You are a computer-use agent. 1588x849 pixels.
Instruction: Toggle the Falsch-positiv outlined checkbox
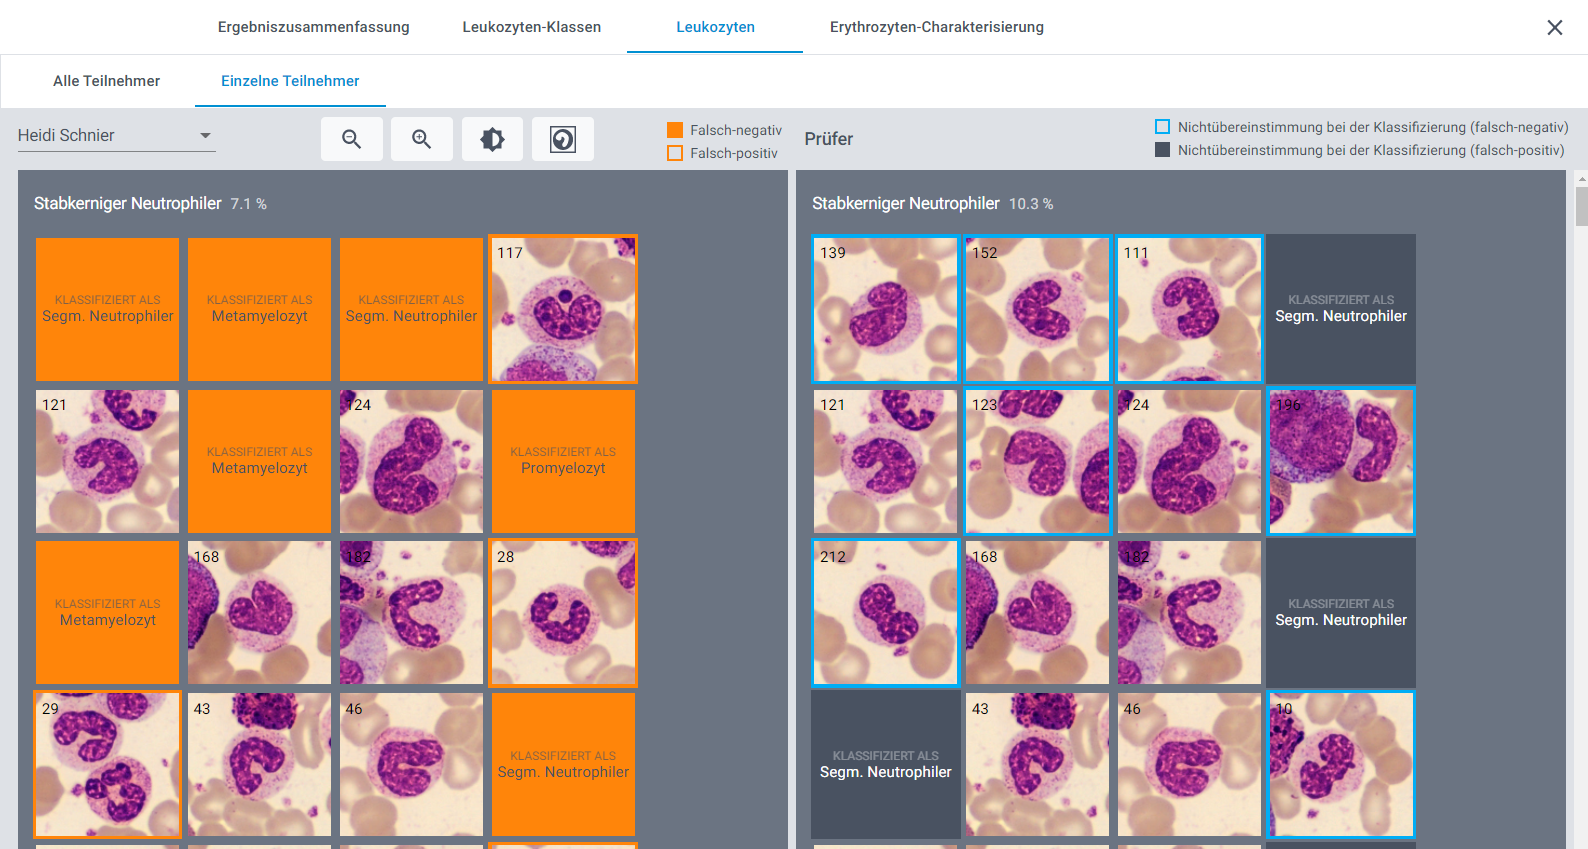click(x=675, y=153)
